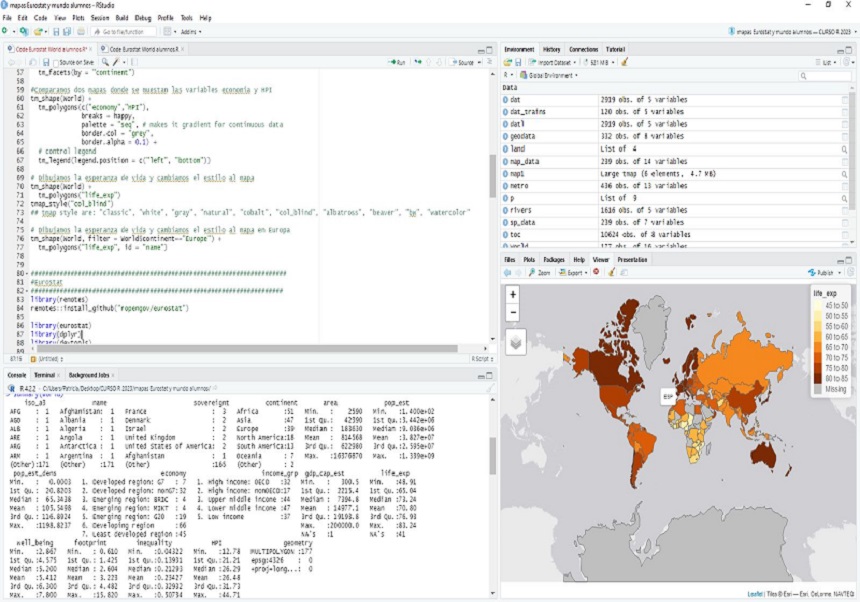Open the Import Dataset dropdown
Image resolution: width=860 pixels, height=602 pixels.
[552, 62]
